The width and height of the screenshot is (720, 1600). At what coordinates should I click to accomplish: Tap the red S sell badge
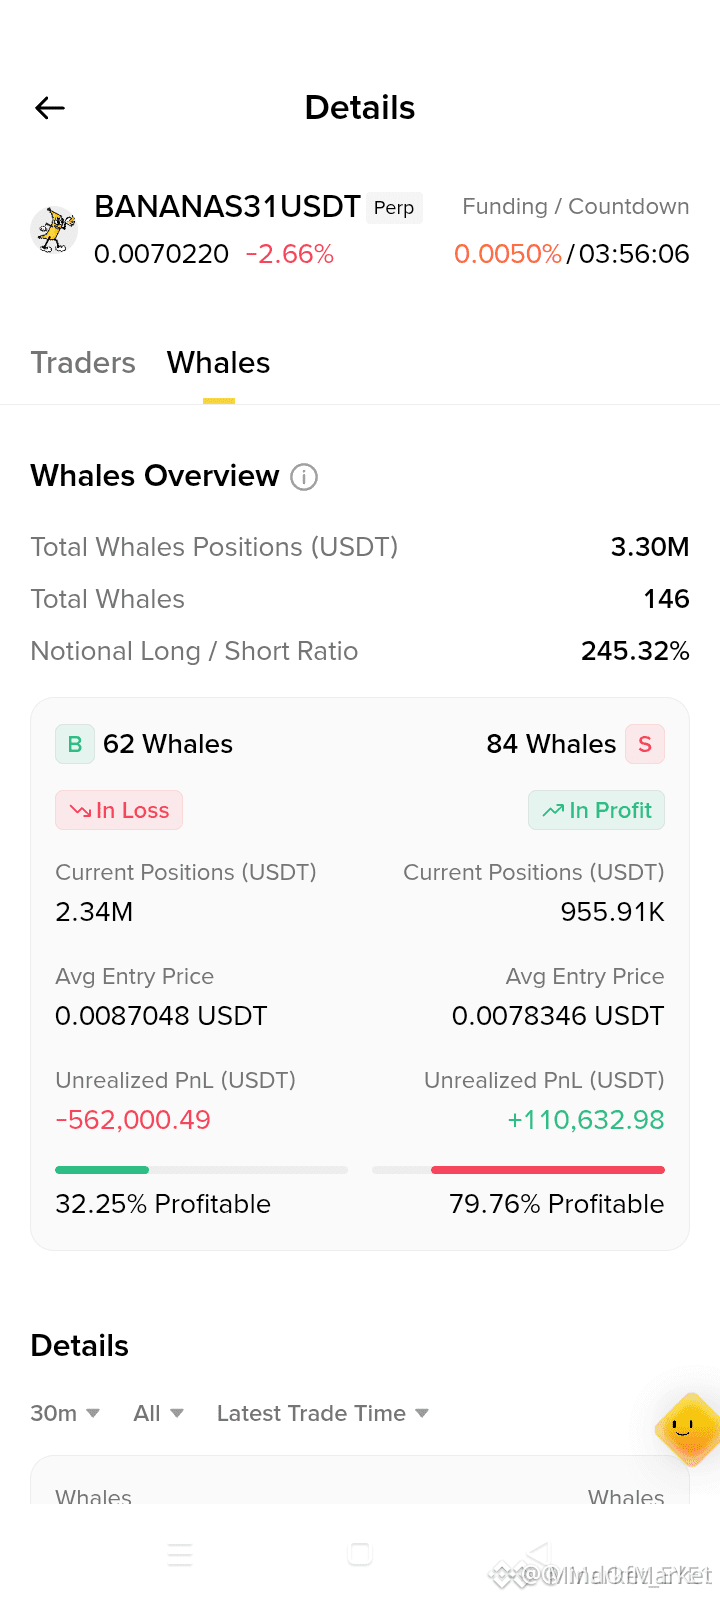pyautogui.click(x=645, y=744)
